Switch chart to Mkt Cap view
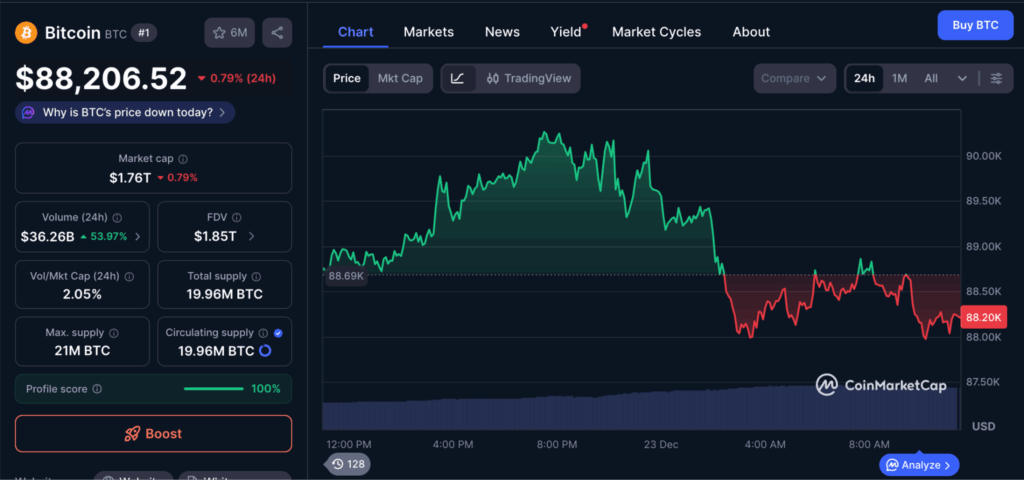 point(400,78)
